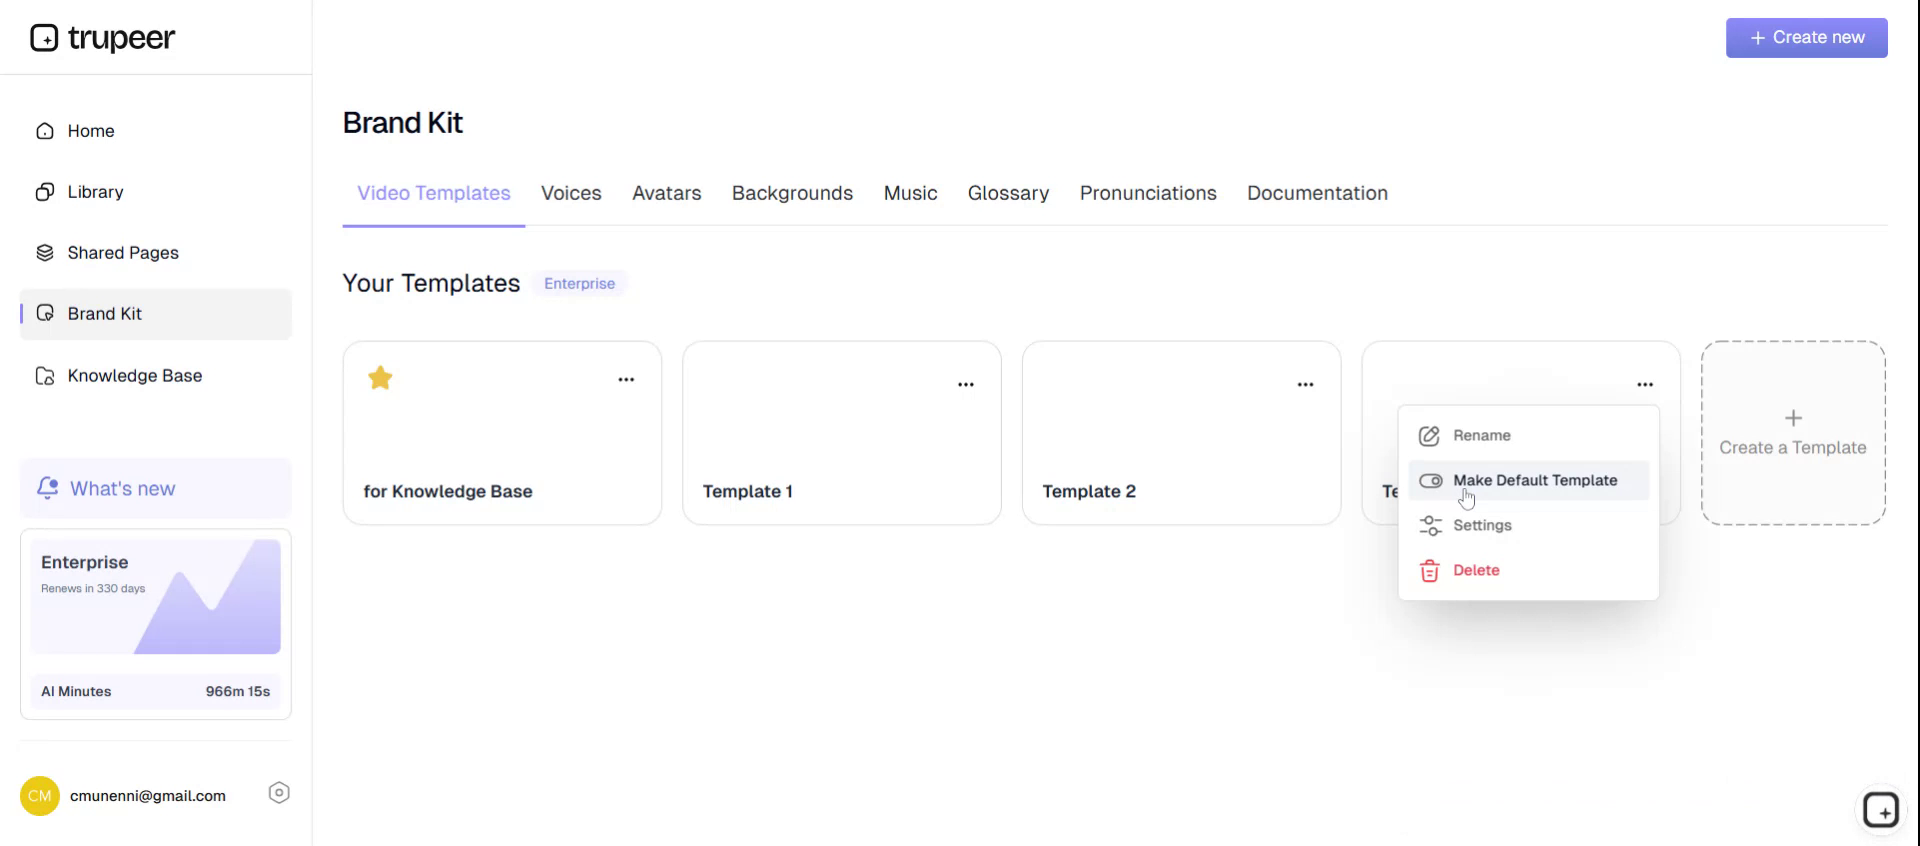Click the 'Renews in 330 days' text

[93, 589]
